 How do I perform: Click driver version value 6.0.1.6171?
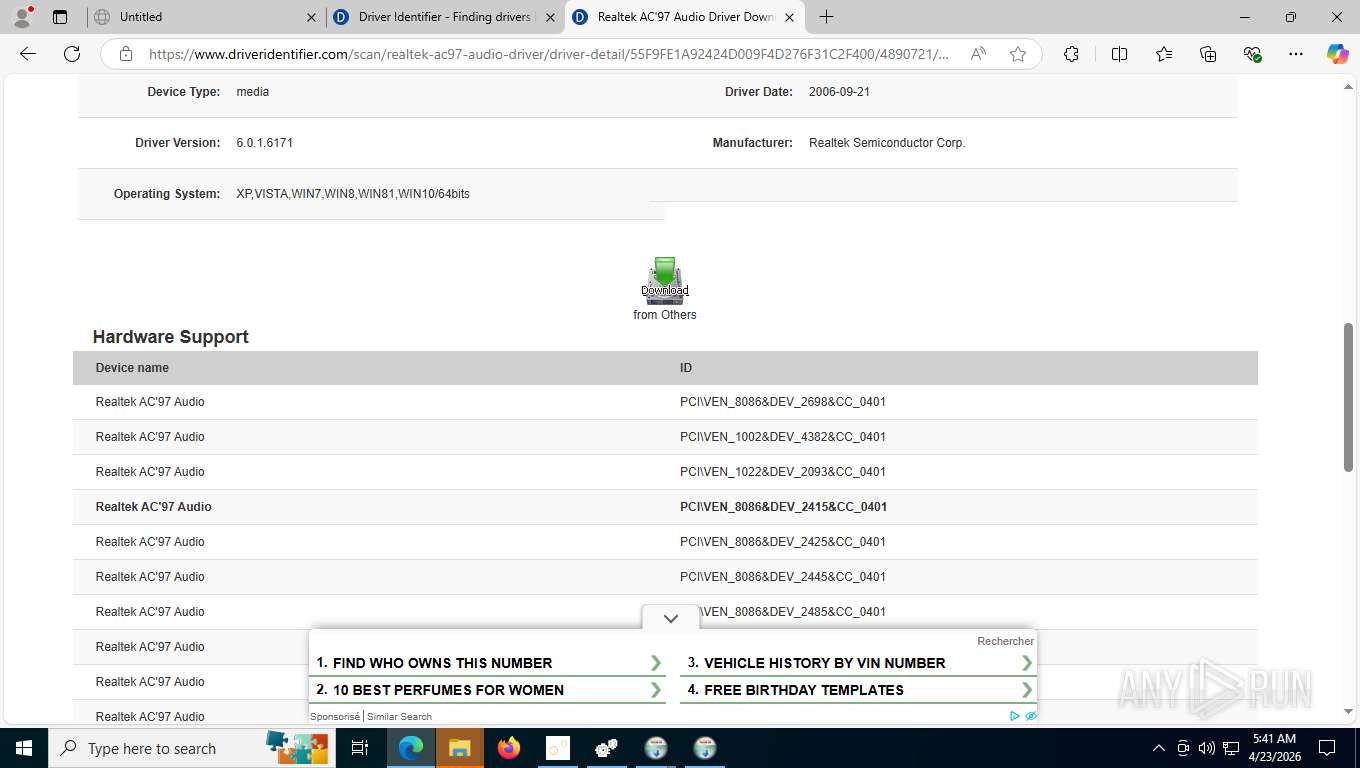coord(264,143)
